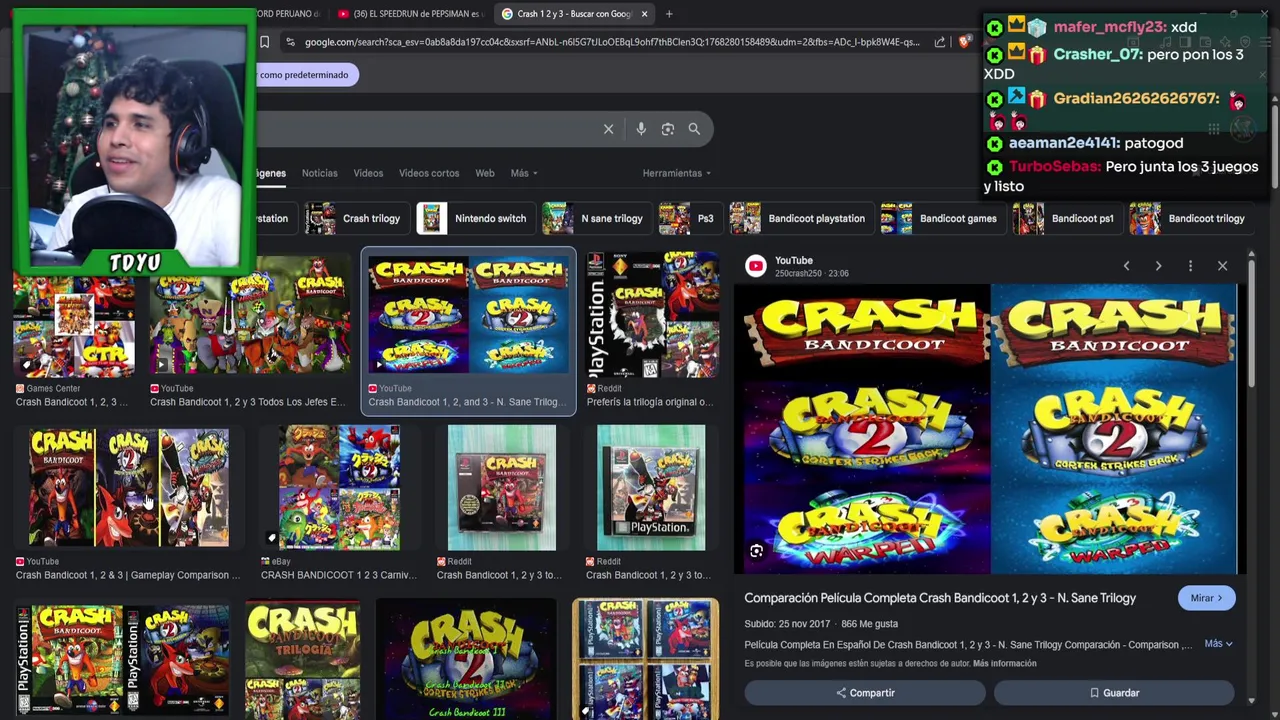Click the share icon in address bar
Image resolution: width=1280 pixels, height=720 pixels.
click(x=940, y=42)
